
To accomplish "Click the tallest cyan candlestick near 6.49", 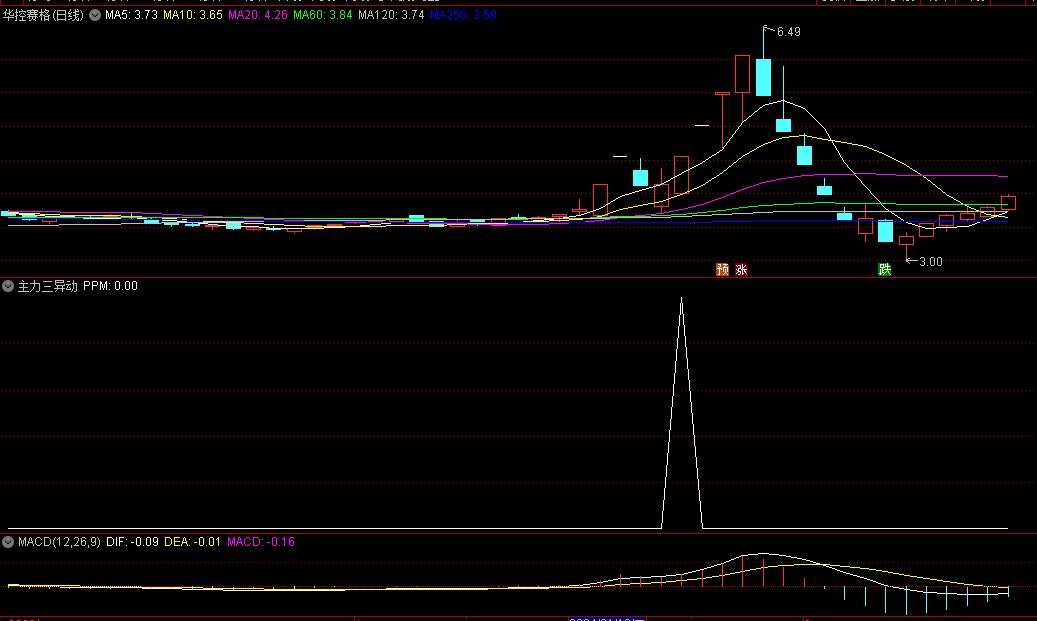I will [x=764, y=77].
